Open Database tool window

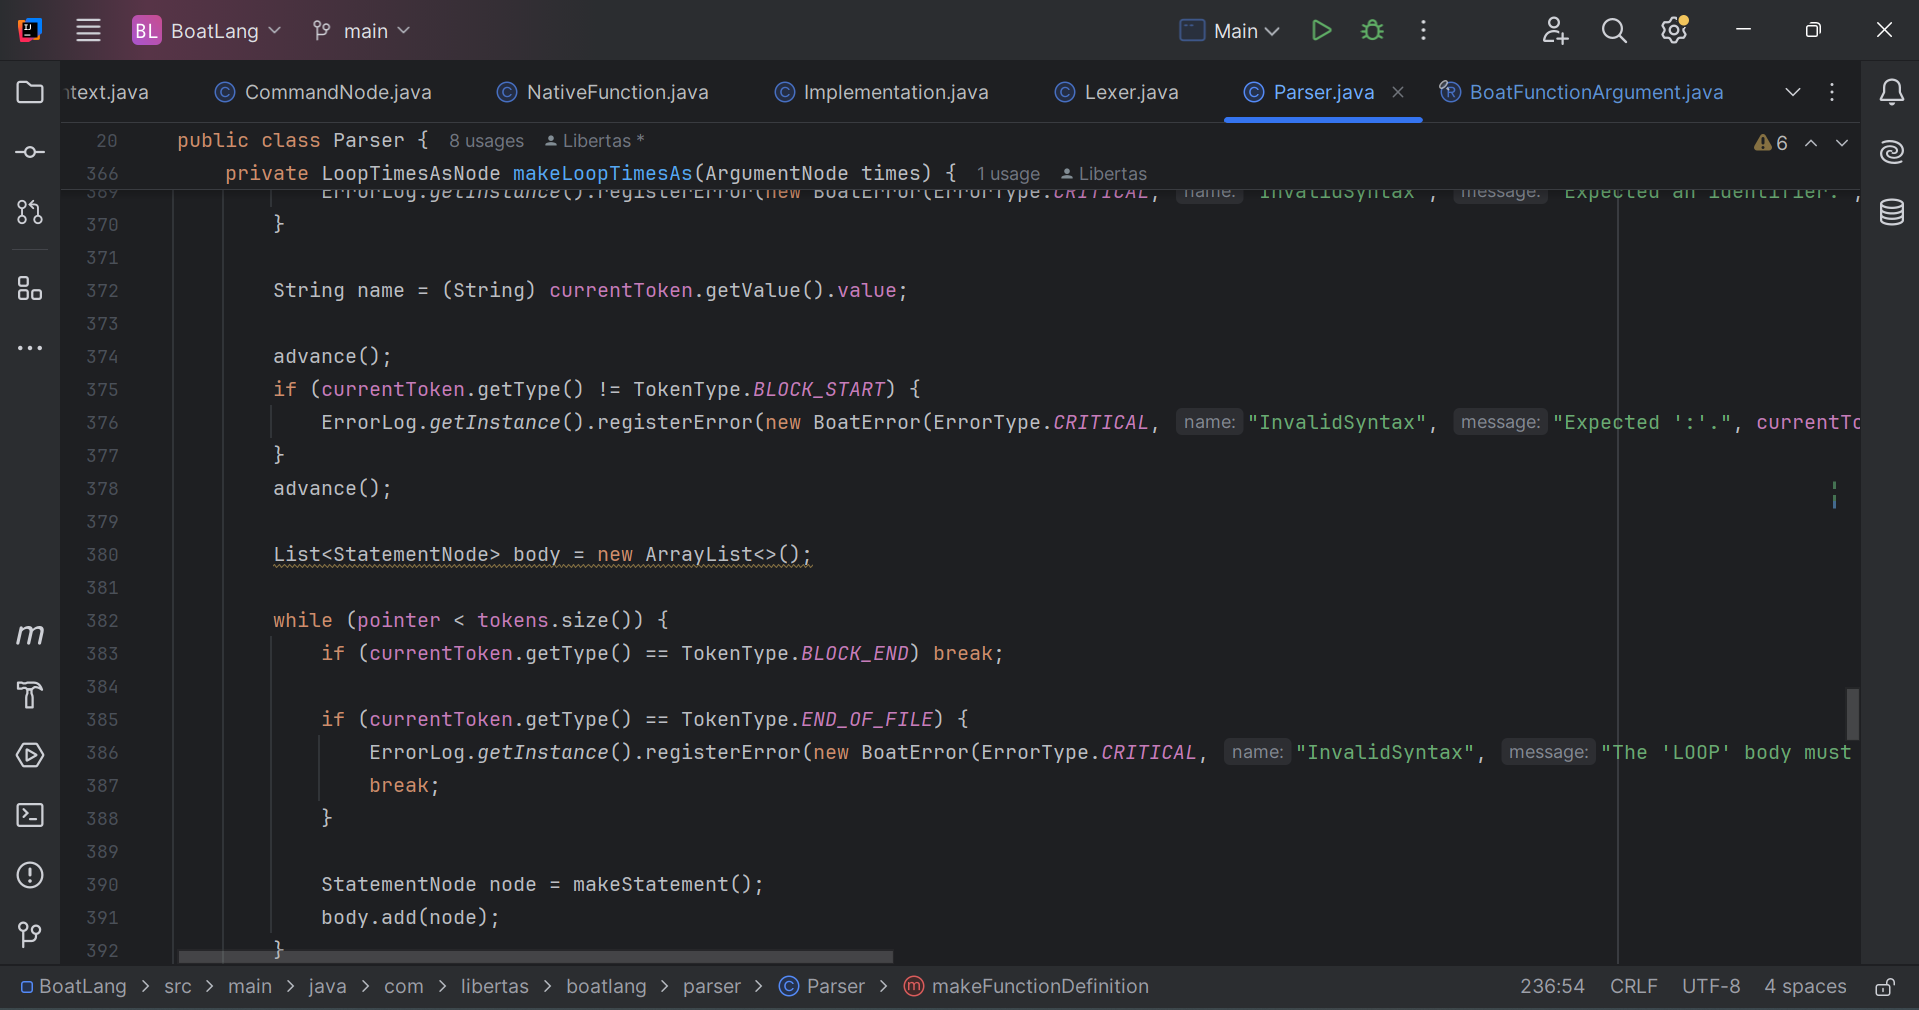(x=1891, y=212)
